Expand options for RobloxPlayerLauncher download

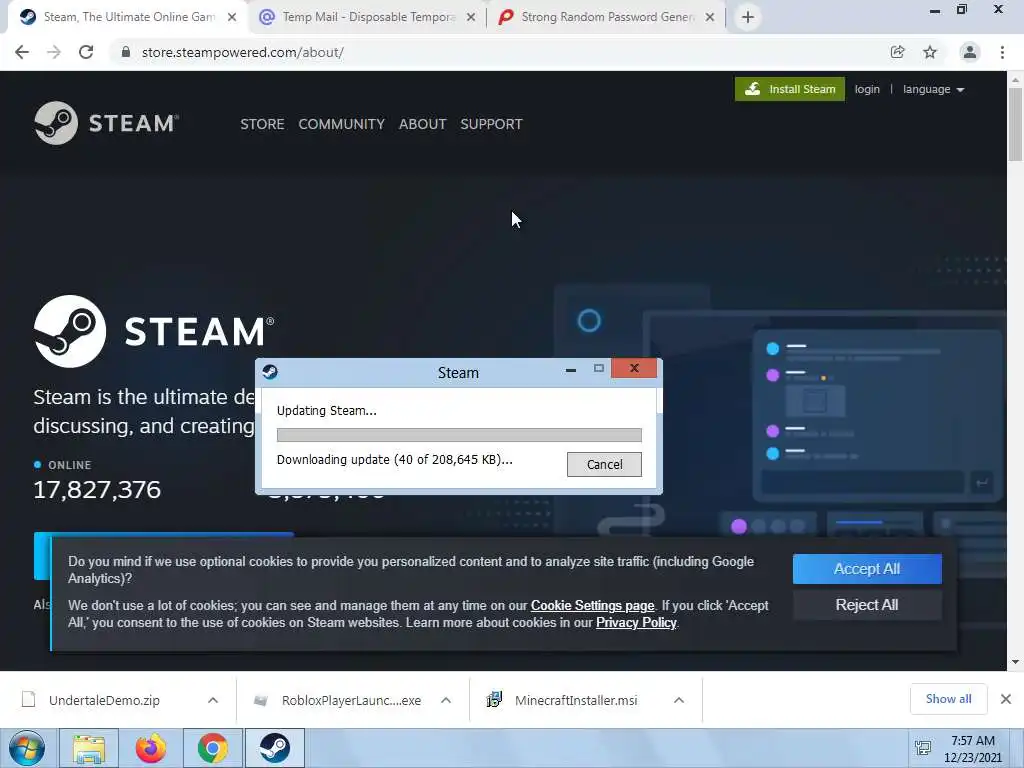pyautogui.click(x=446, y=700)
